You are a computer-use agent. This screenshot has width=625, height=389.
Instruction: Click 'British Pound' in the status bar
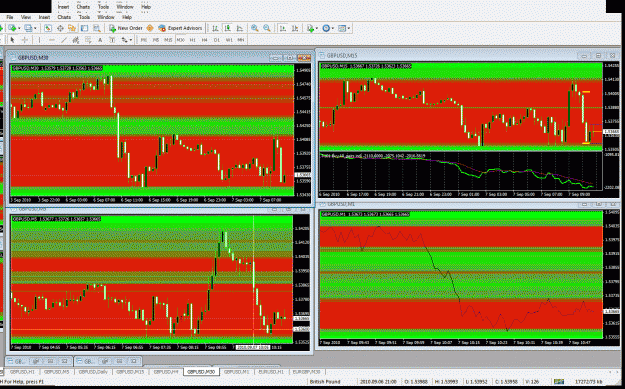pyautogui.click(x=325, y=382)
